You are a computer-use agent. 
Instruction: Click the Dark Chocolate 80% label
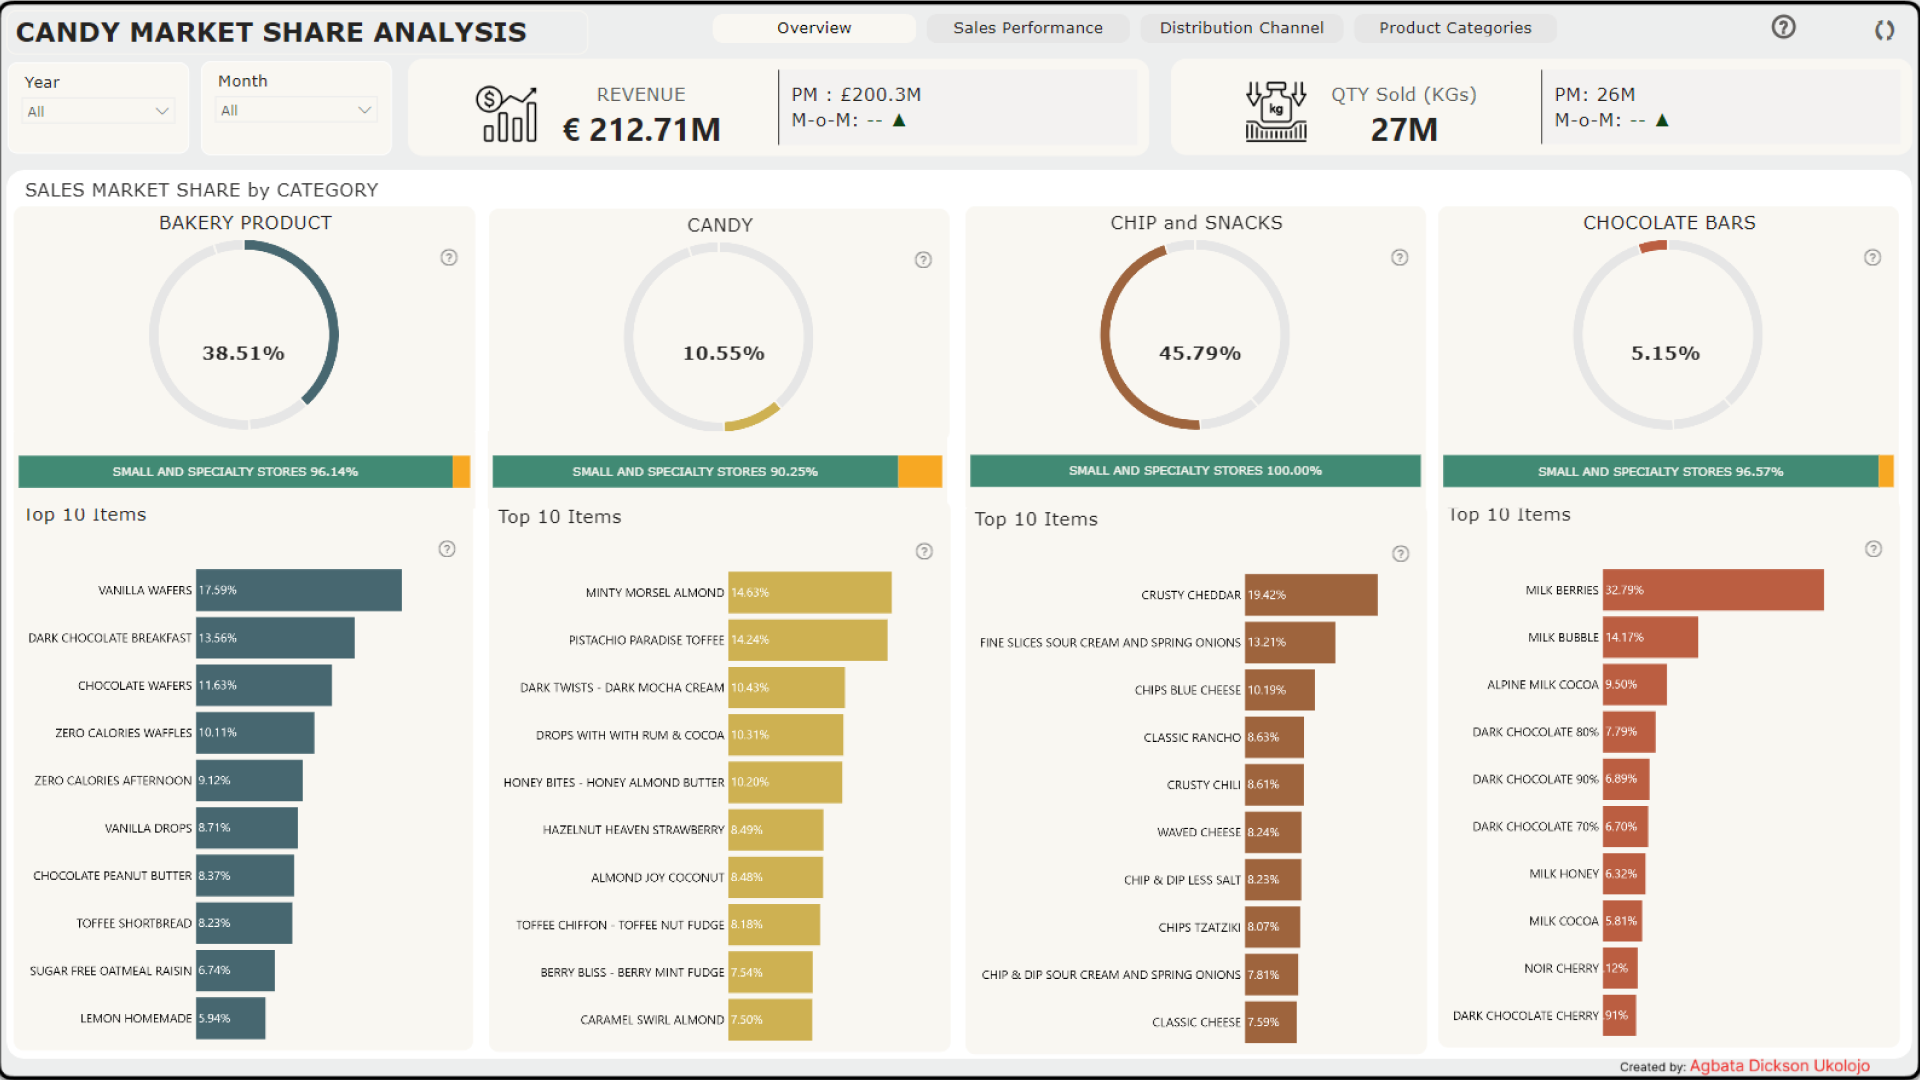pos(1535,732)
